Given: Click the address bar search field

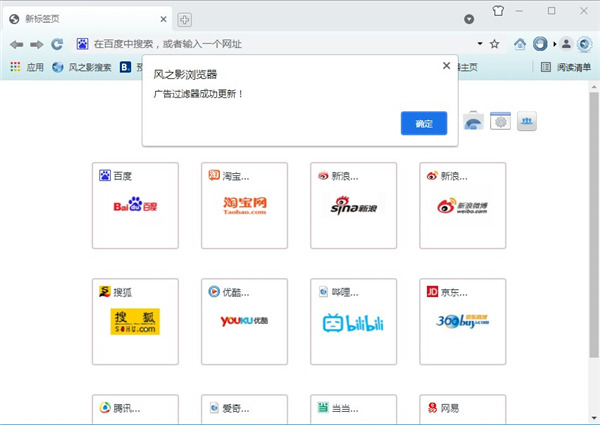Looking at the screenshot, I should click(280, 44).
